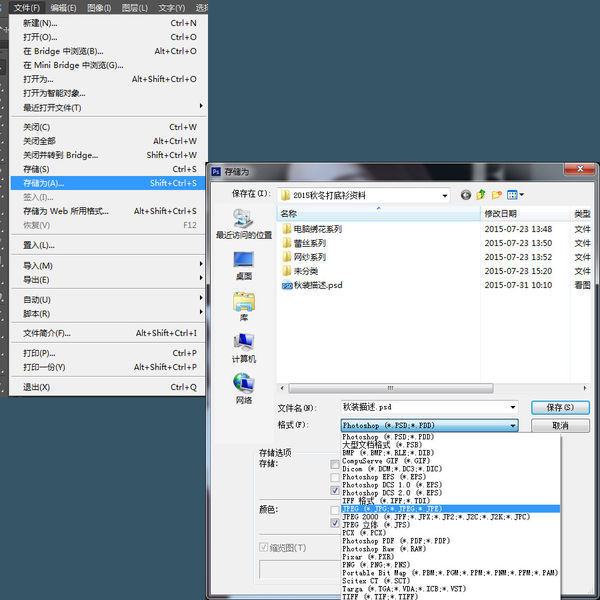The height and width of the screenshot is (600, 600).
Task: Choose 在 Bridge 中浏览(B)... item
Action: [108, 51]
